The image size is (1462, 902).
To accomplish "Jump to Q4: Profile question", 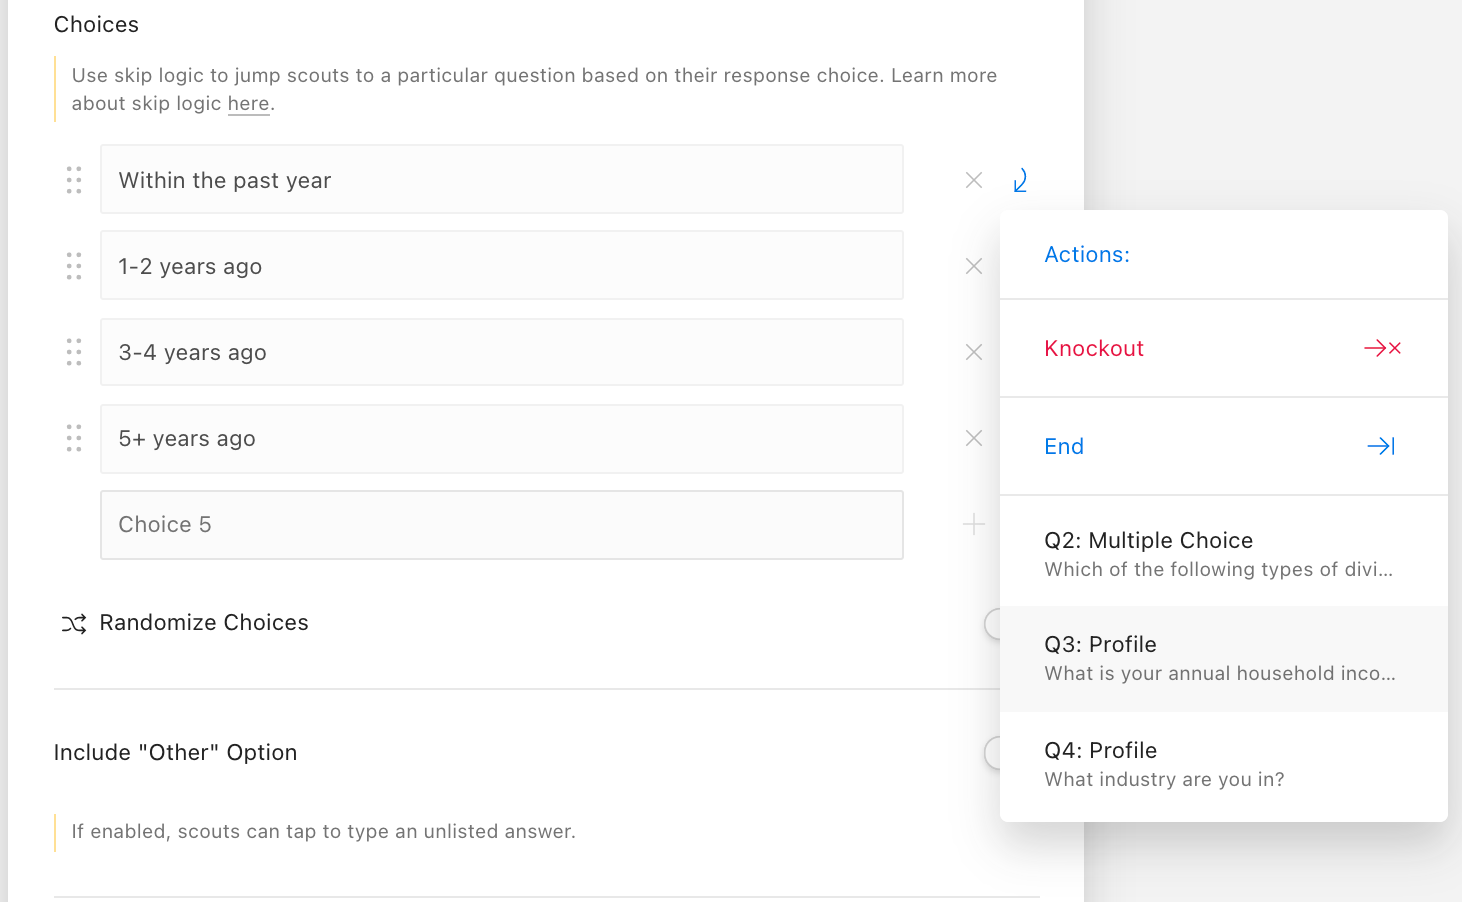I will pos(1224,765).
